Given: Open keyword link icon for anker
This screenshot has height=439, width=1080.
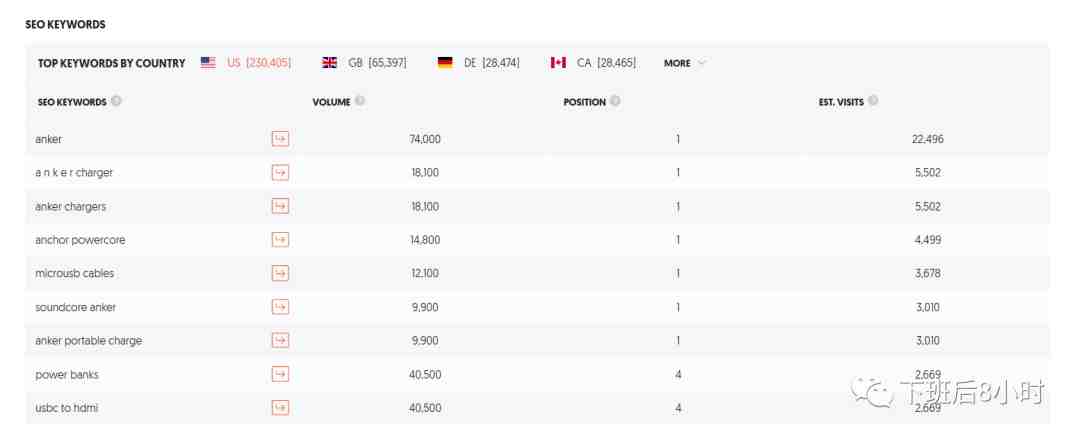Looking at the screenshot, I should tap(280, 139).
